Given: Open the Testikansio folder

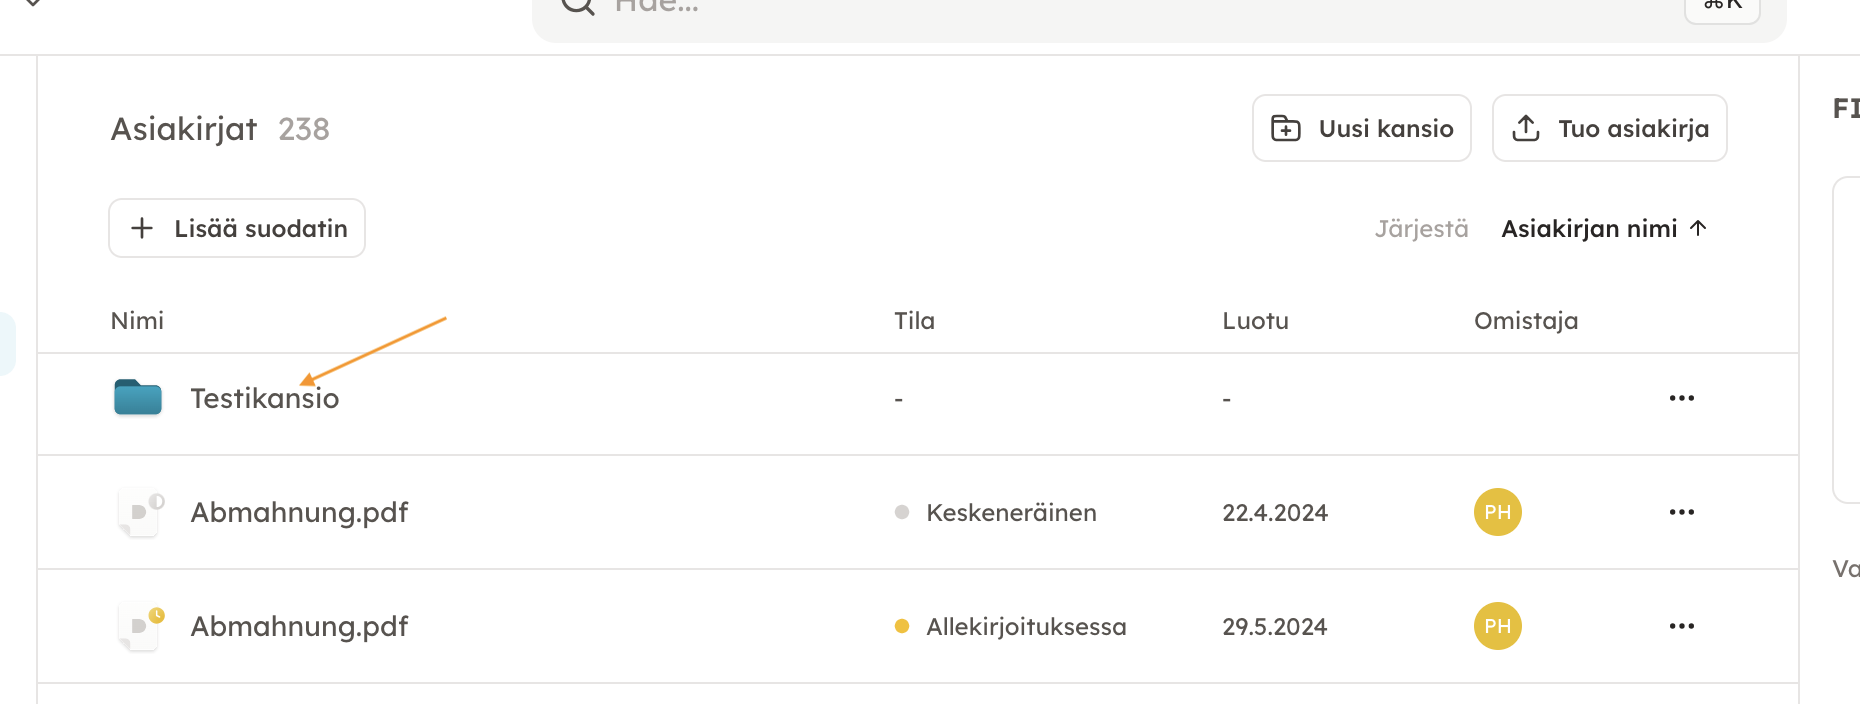Looking at the screenshot, I should (265, 399).
